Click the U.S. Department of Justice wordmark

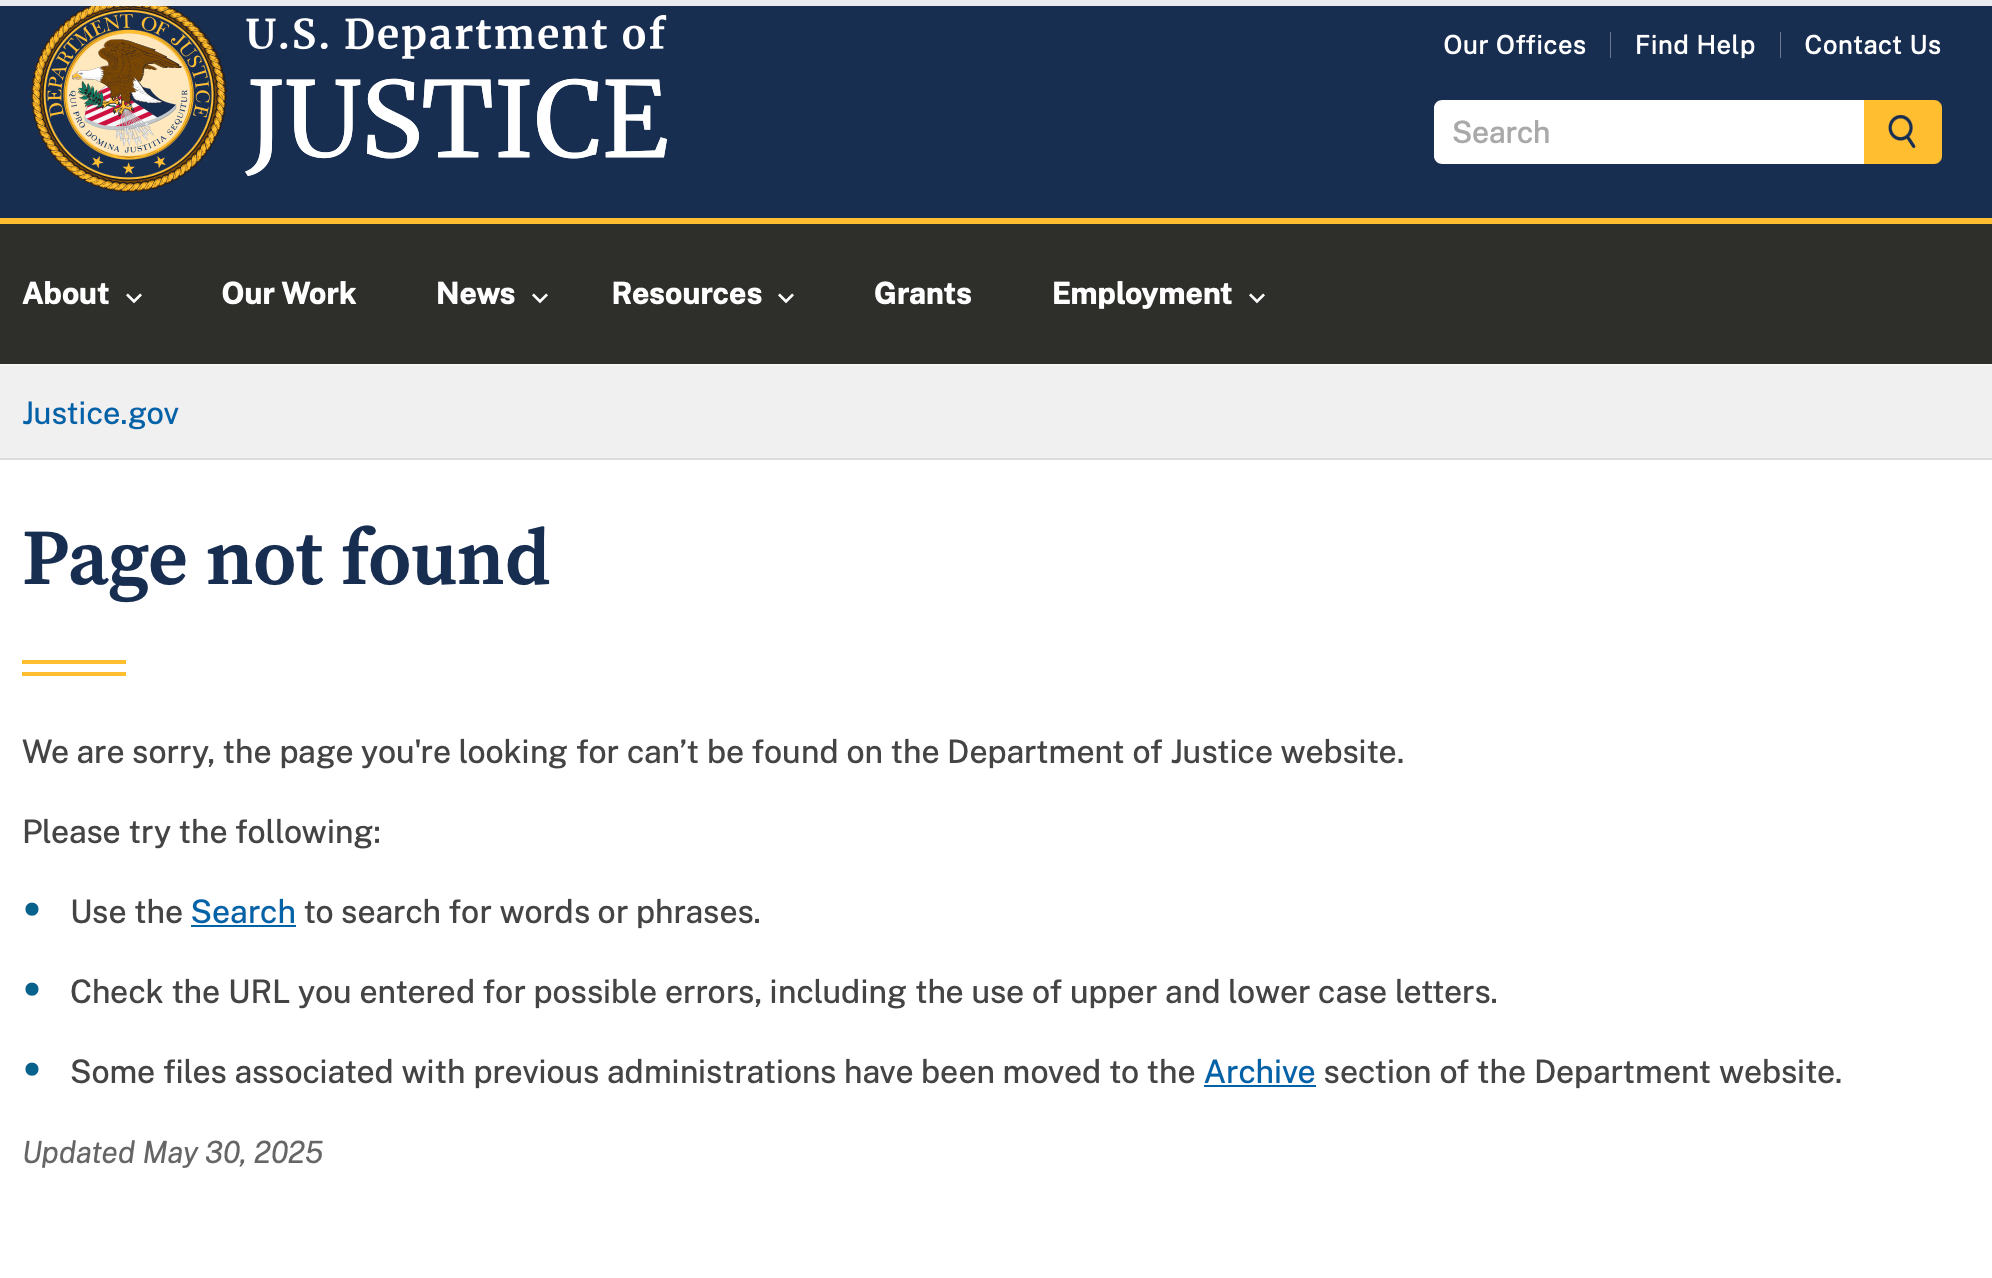[x=457, y=92]
